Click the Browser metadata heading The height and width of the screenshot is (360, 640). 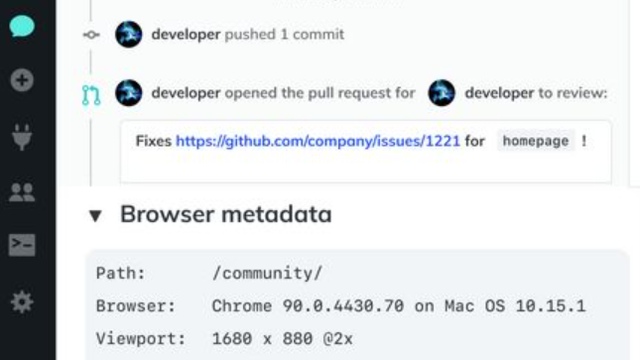(x=226, y=214)
